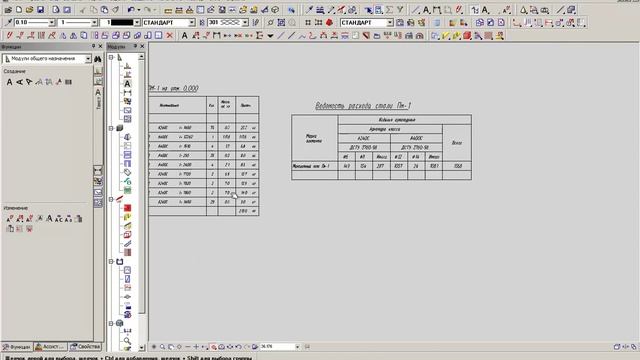
Task: Select the dimension line module icon in the tree
Action: 127,93
